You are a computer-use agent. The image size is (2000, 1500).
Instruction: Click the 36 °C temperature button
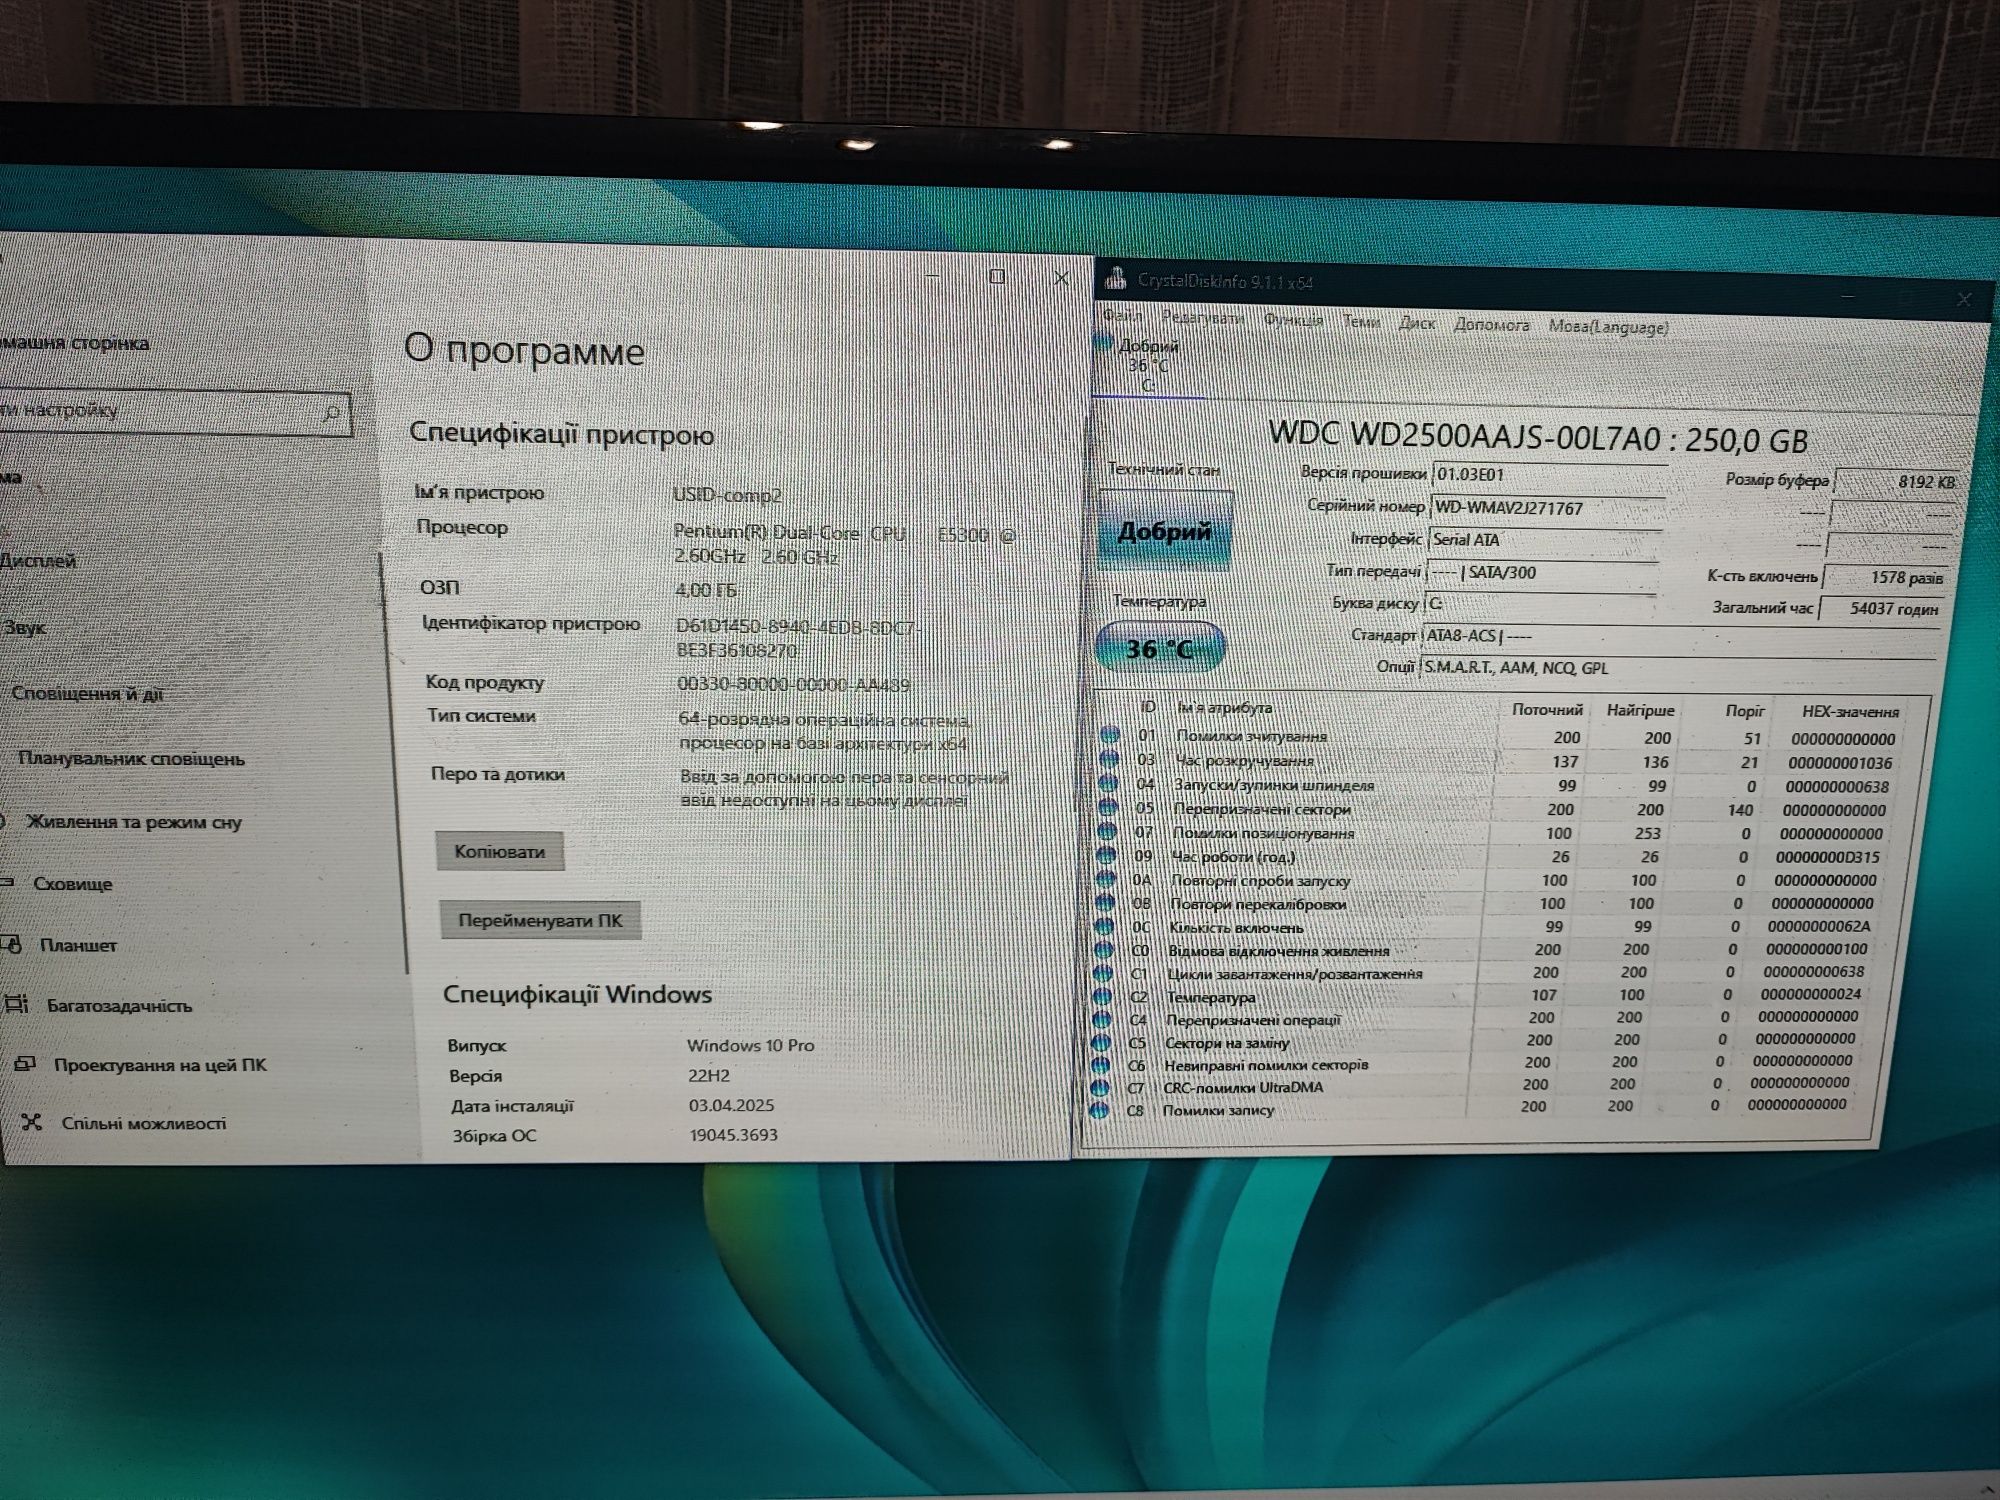point(1160,648)
